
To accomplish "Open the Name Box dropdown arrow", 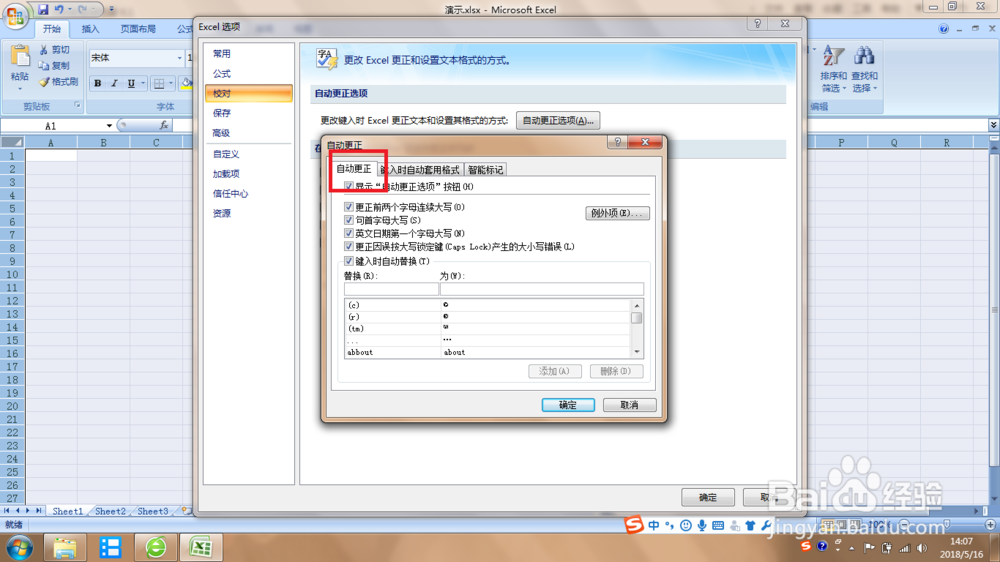I will [109, 126].
